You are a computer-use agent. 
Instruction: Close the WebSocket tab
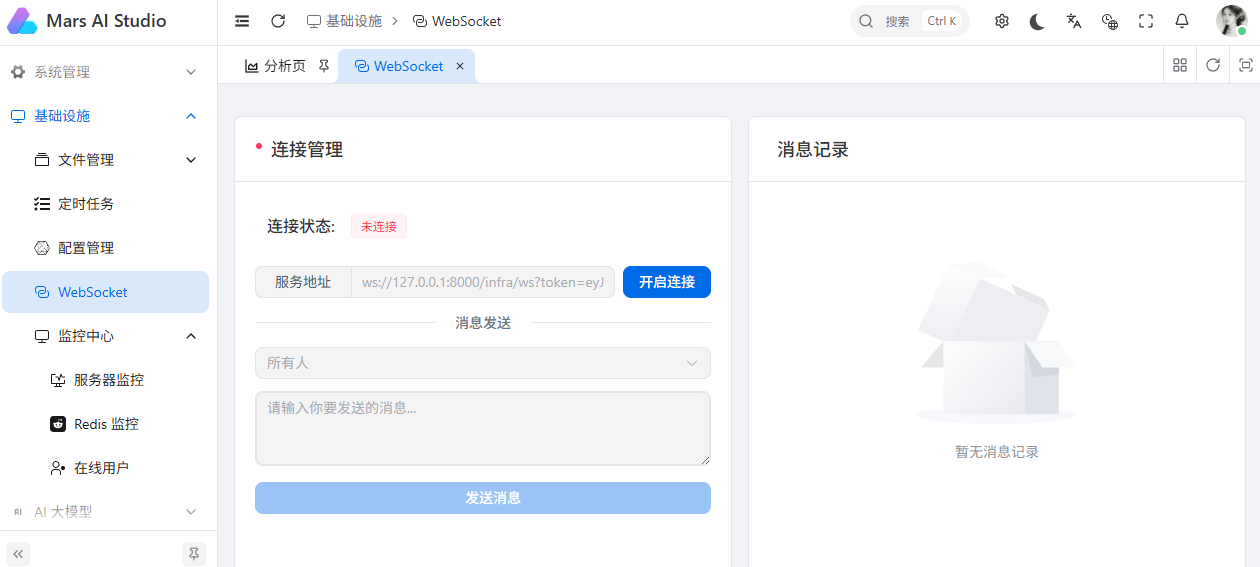pos(460,66)
